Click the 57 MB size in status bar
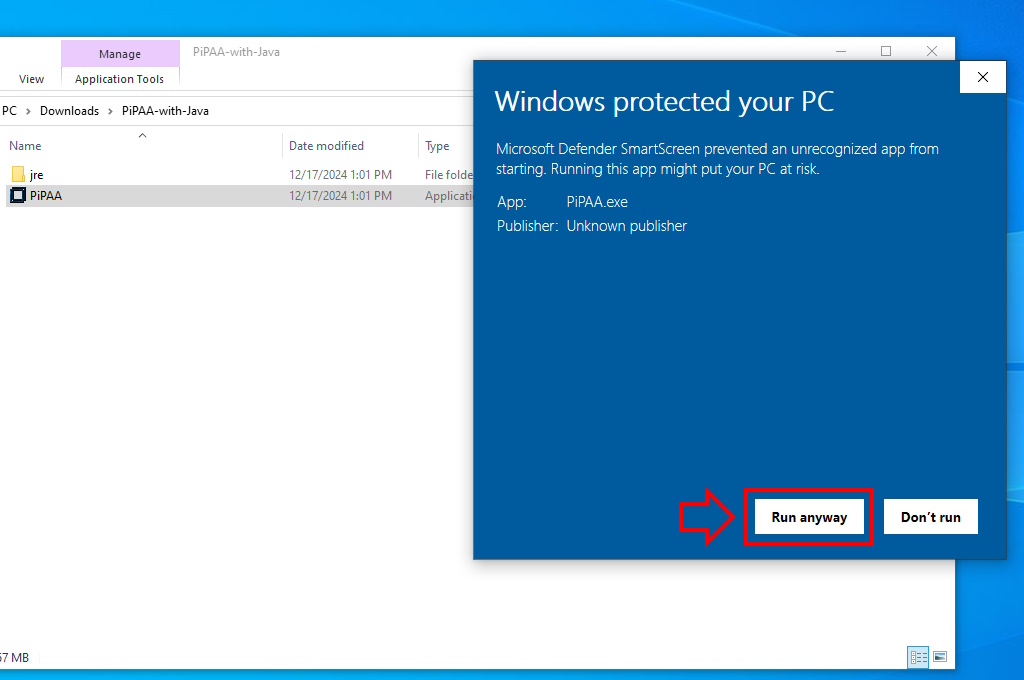The image size is (1024, 680). point(14,657)
